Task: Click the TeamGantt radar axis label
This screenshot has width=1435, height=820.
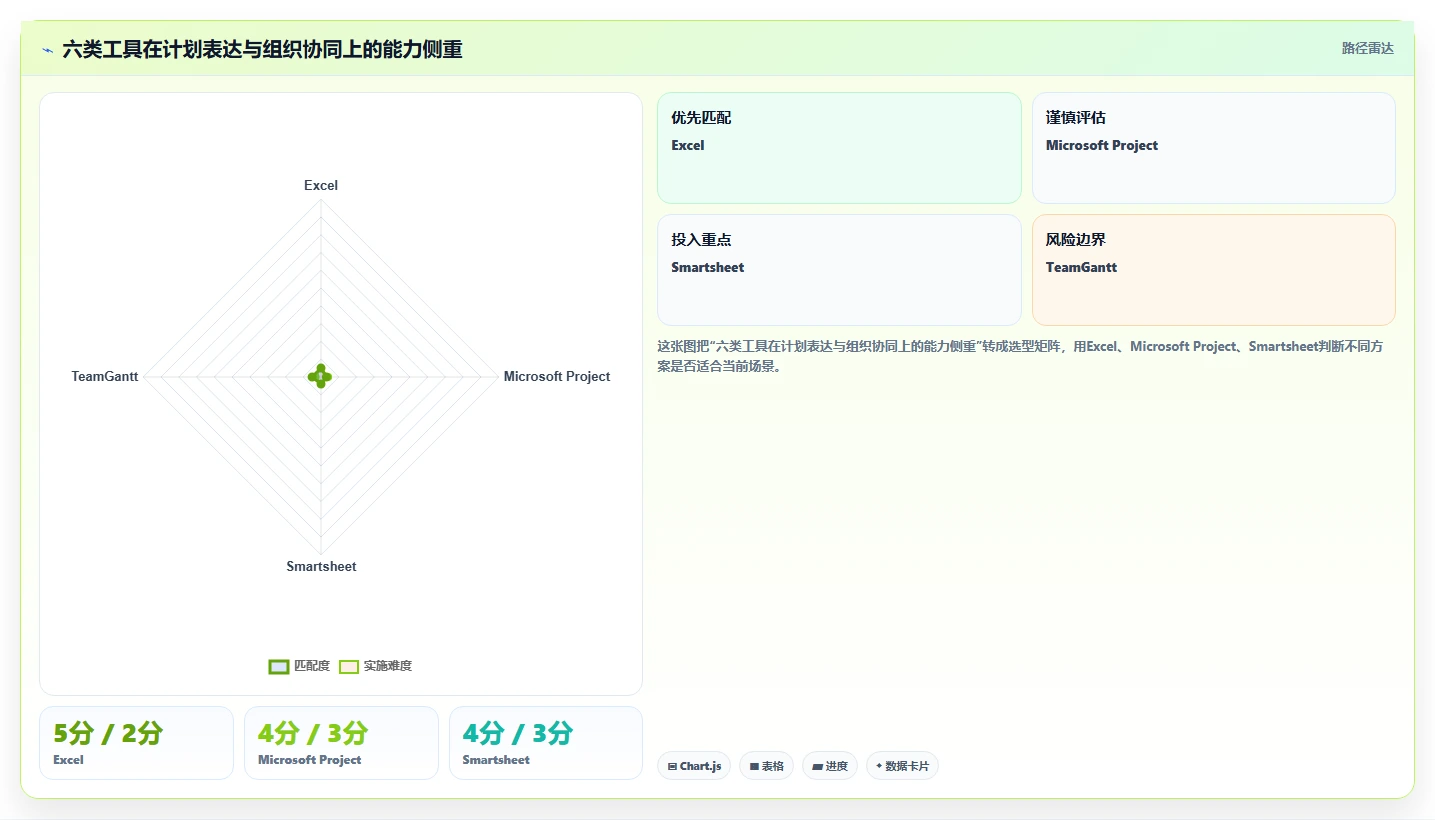Action: click(105, 376)
